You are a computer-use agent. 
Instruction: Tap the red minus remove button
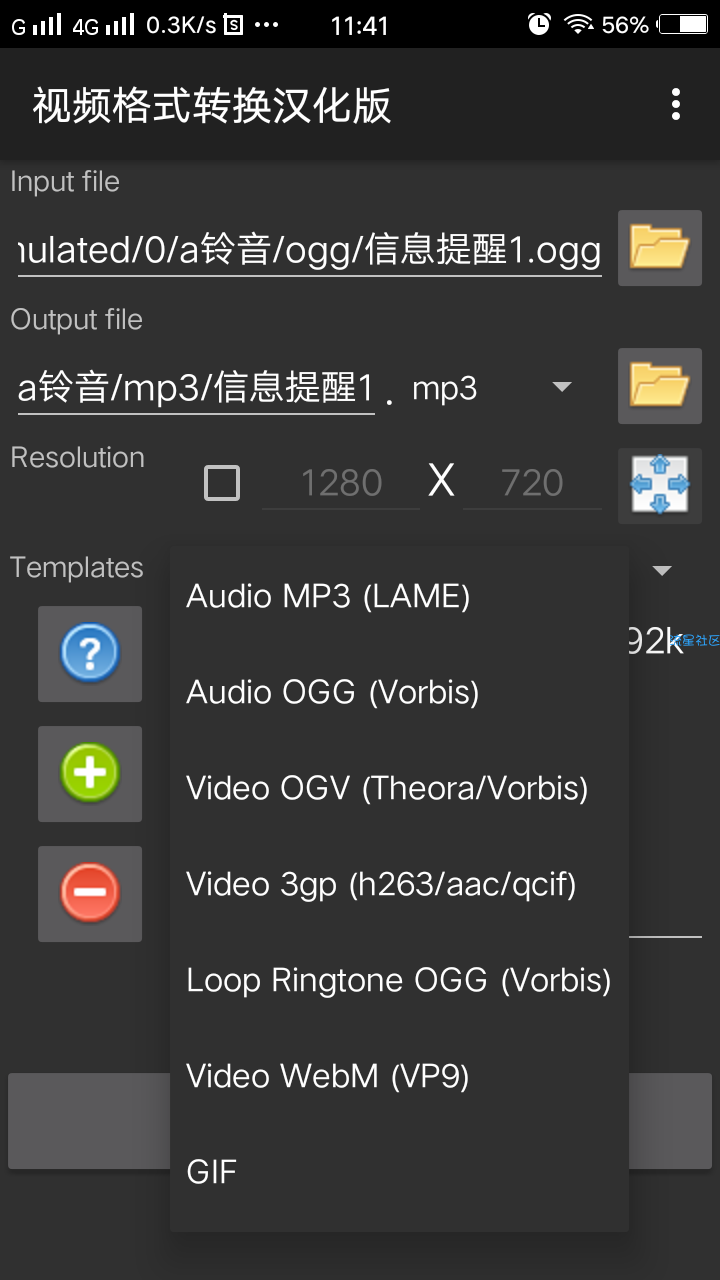pos(90,894)
